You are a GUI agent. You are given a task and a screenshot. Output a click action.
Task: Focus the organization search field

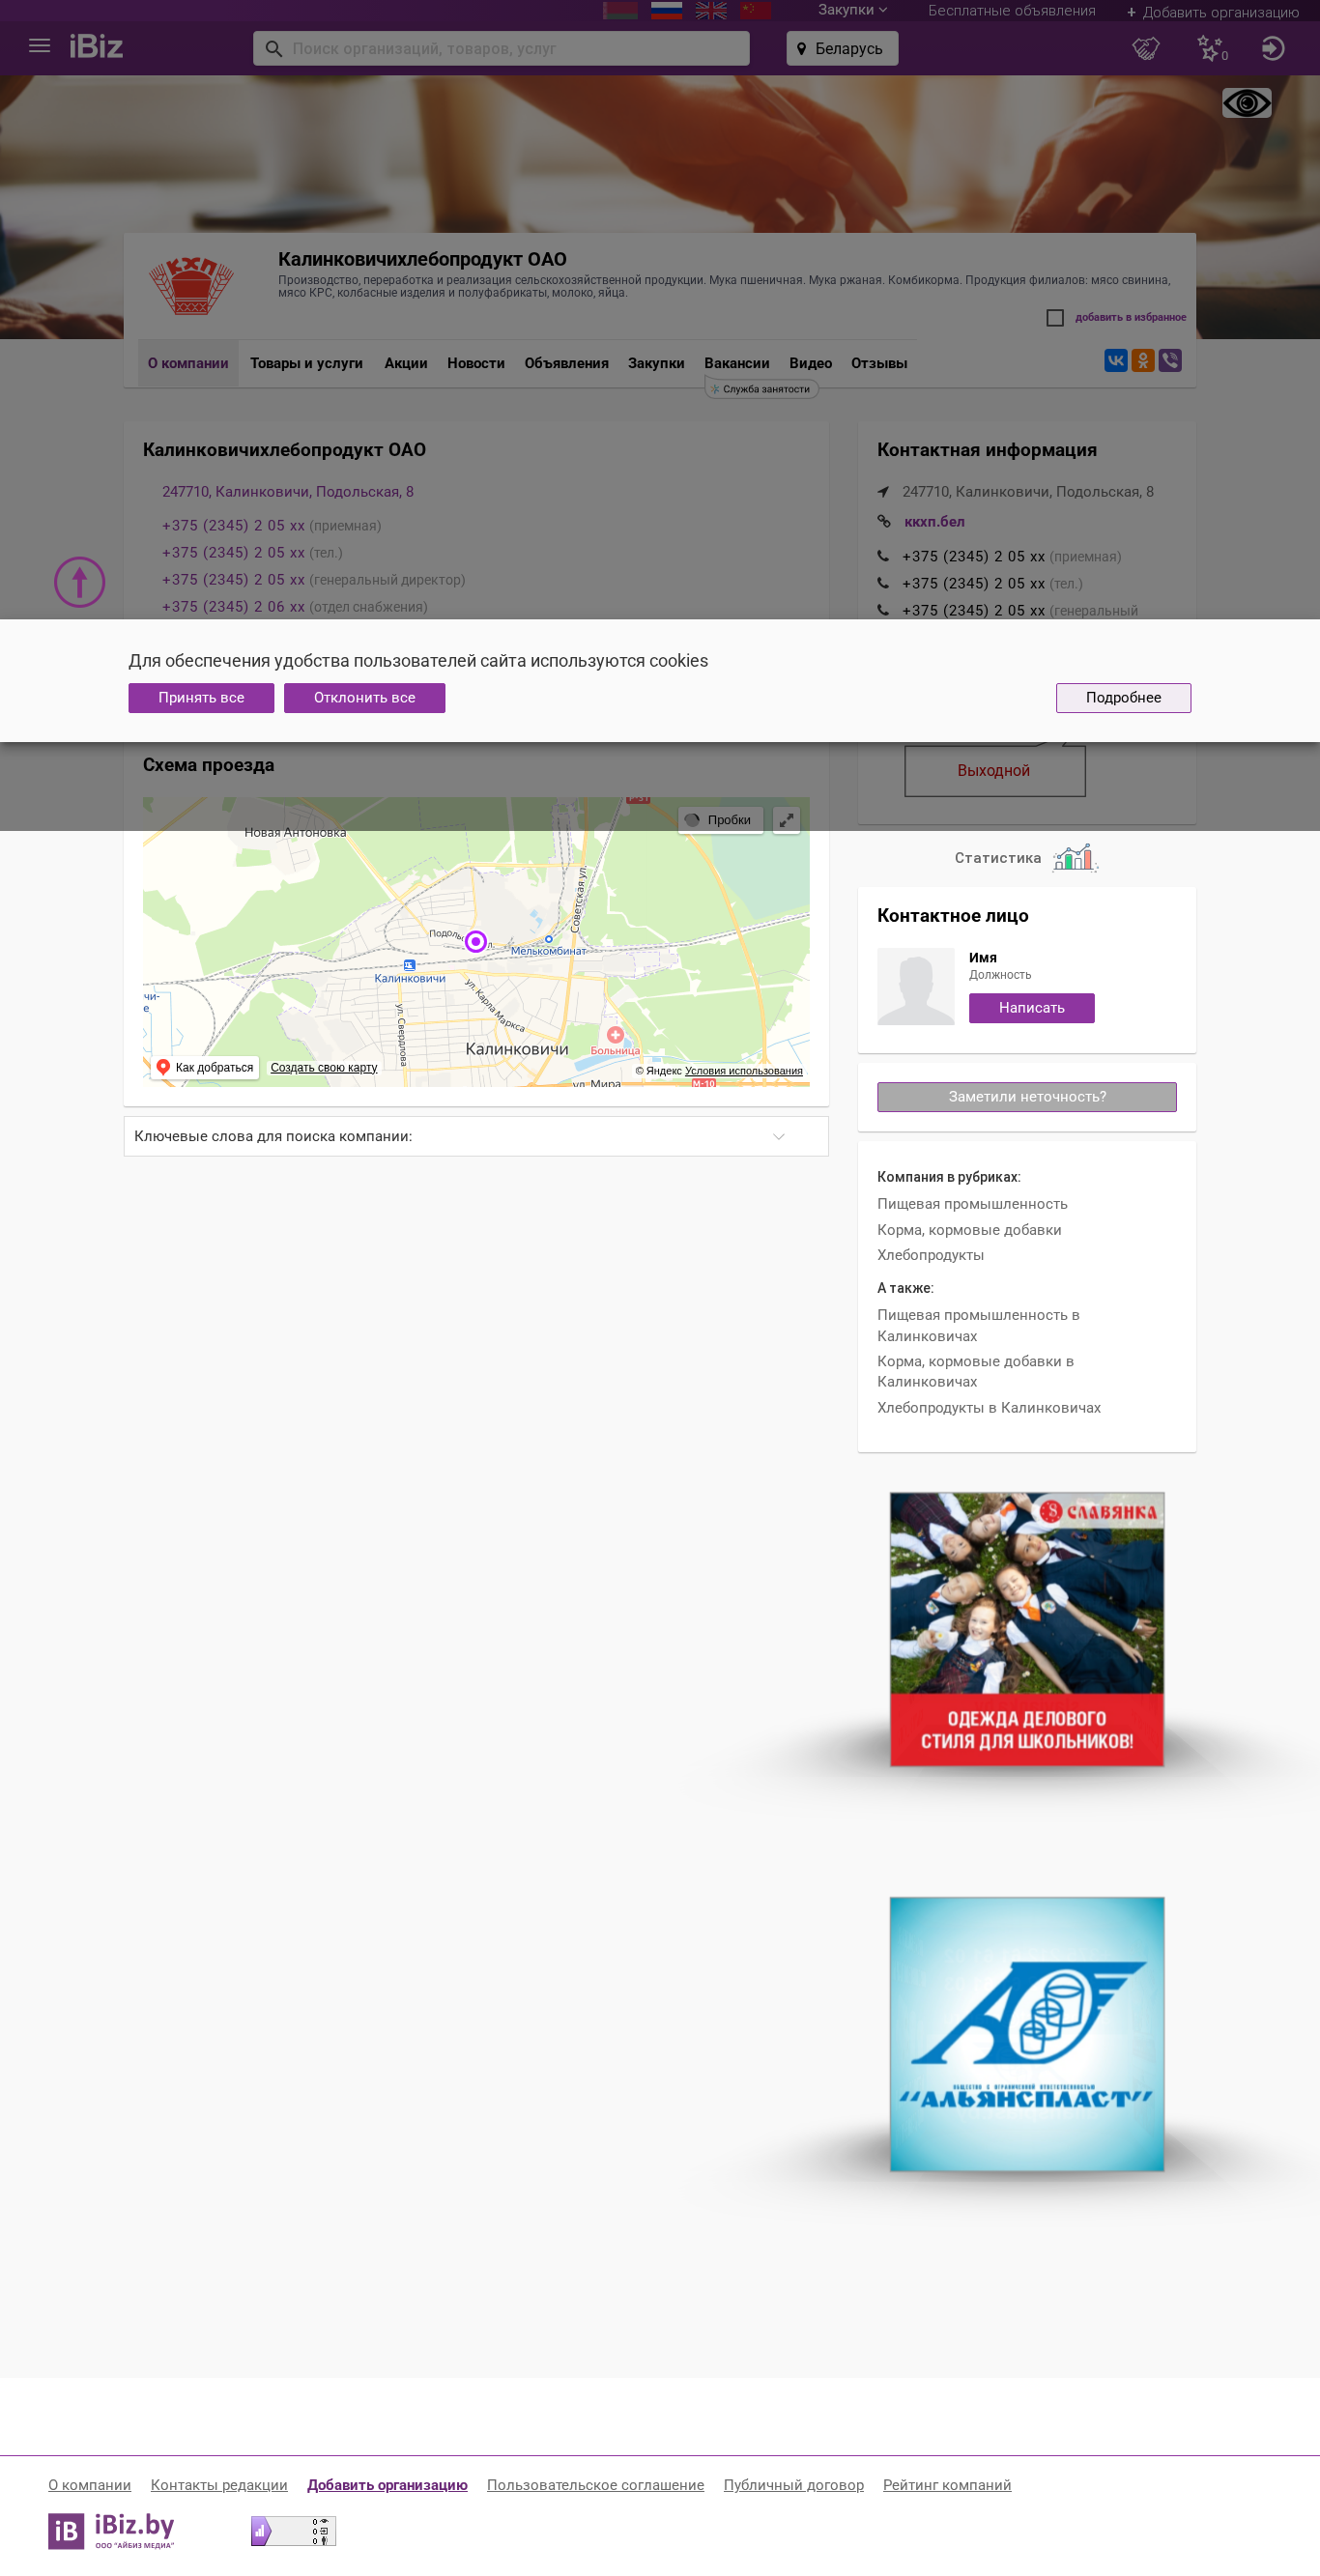501,48
